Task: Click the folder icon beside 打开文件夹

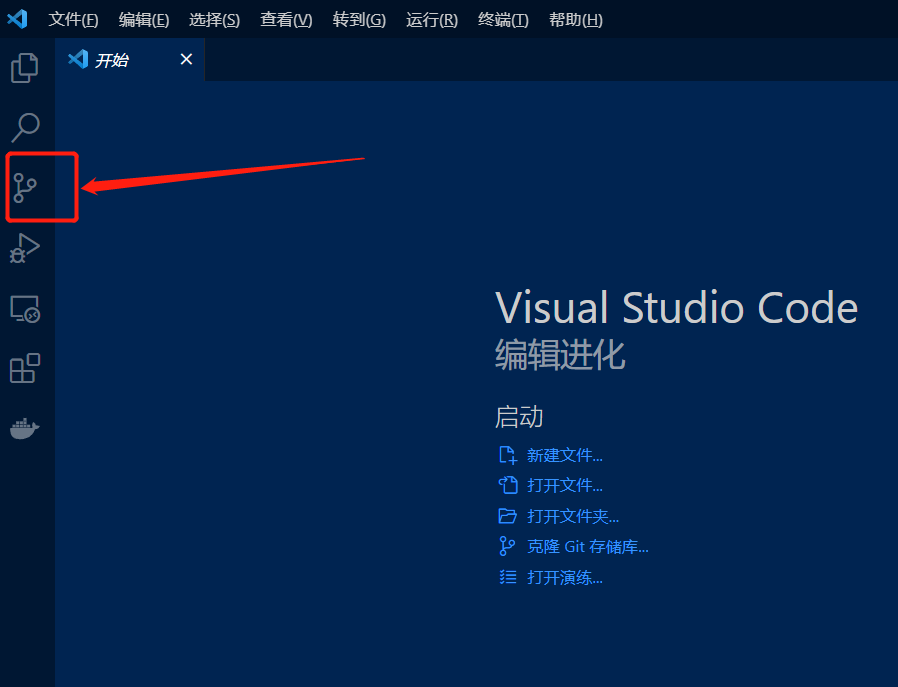Action: (x=507, y=516)
